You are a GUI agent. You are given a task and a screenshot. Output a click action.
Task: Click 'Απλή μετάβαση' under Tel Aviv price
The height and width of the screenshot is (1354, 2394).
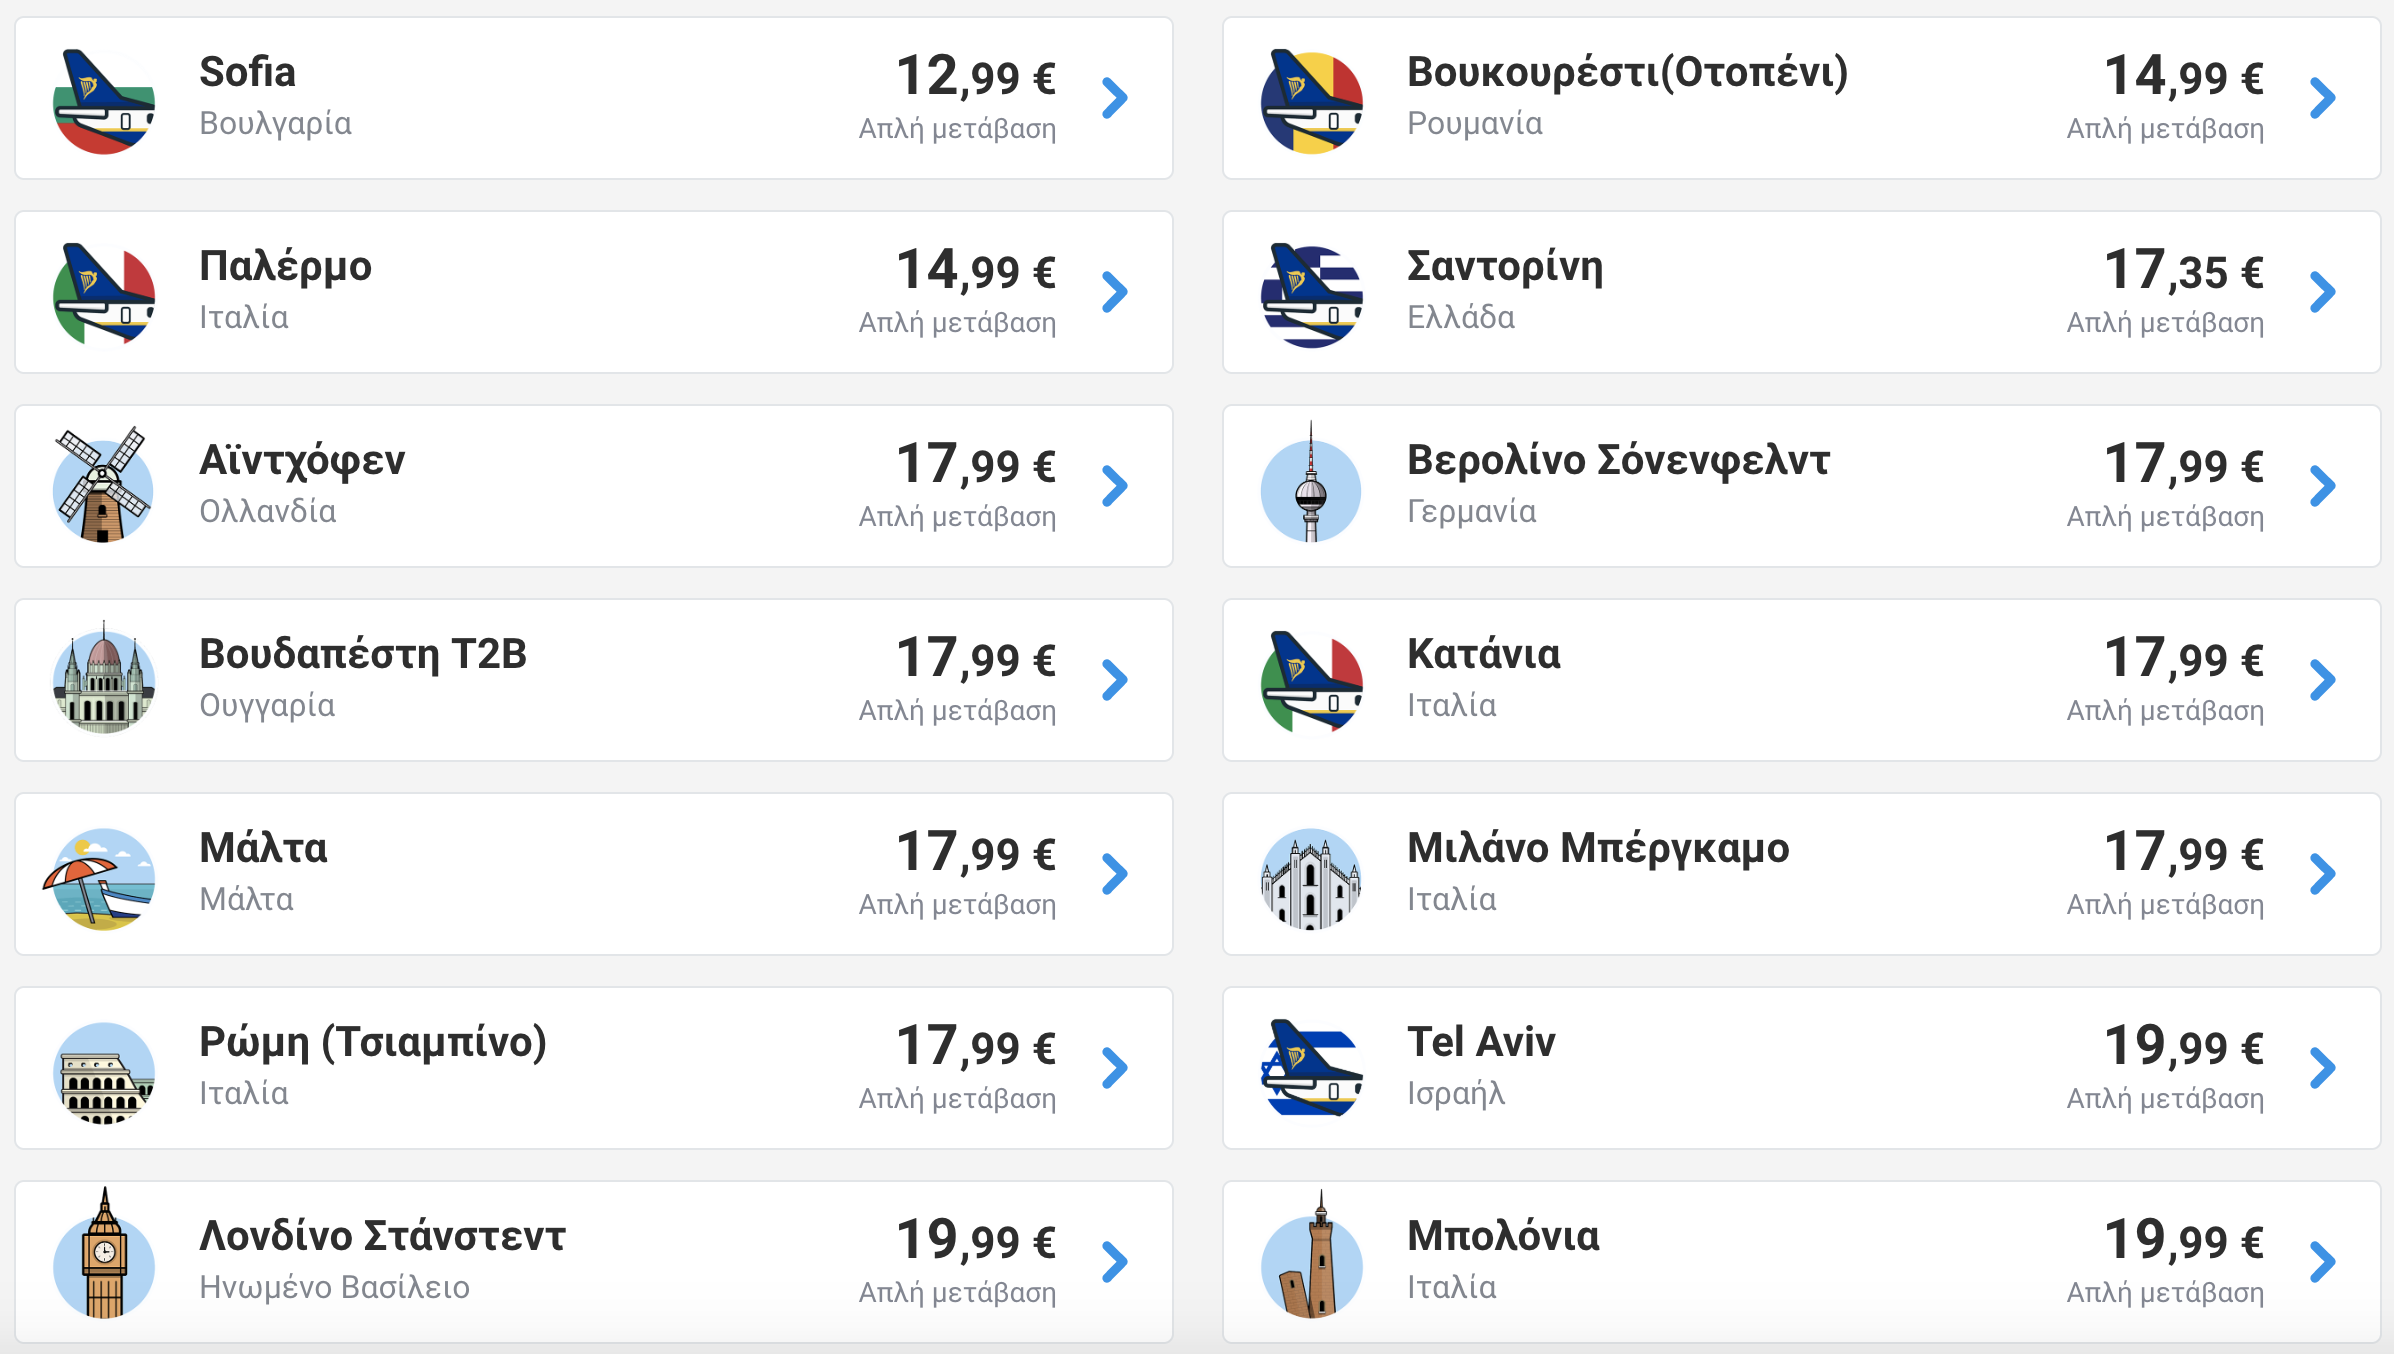[x=2165, y=1098]
